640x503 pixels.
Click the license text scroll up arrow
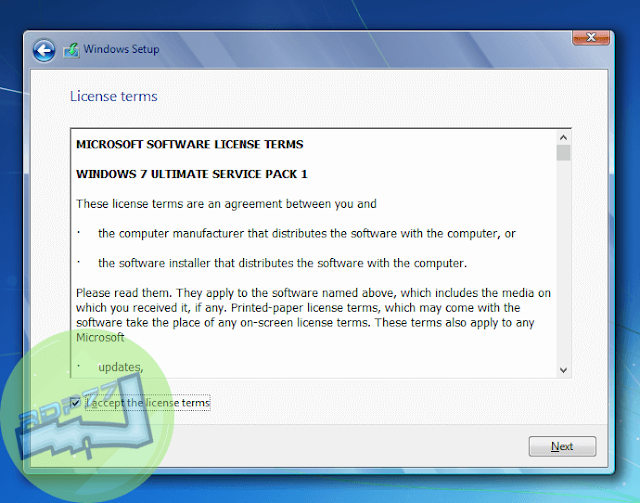pyautogui.click(x=563, y=138)
